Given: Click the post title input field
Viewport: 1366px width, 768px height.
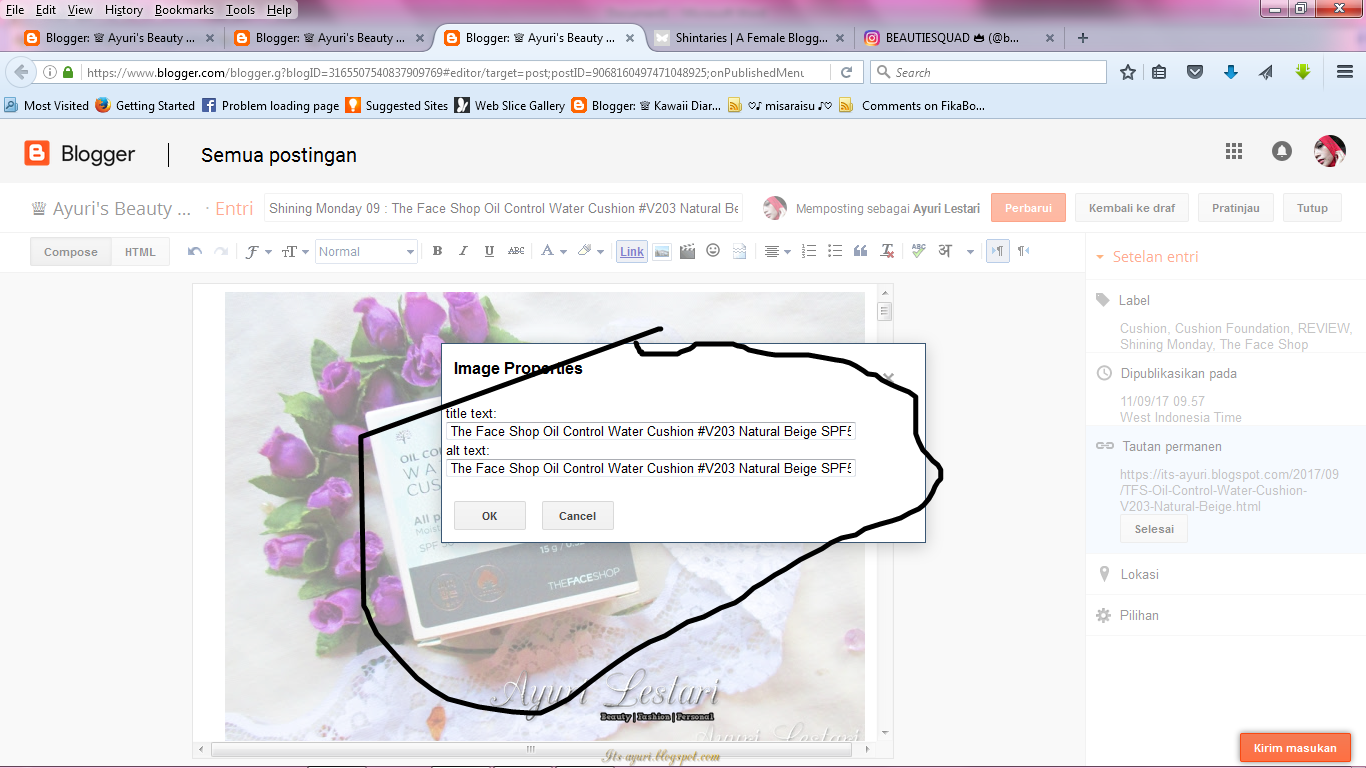Looking at the screenshot, I should (x=504, y=208).
